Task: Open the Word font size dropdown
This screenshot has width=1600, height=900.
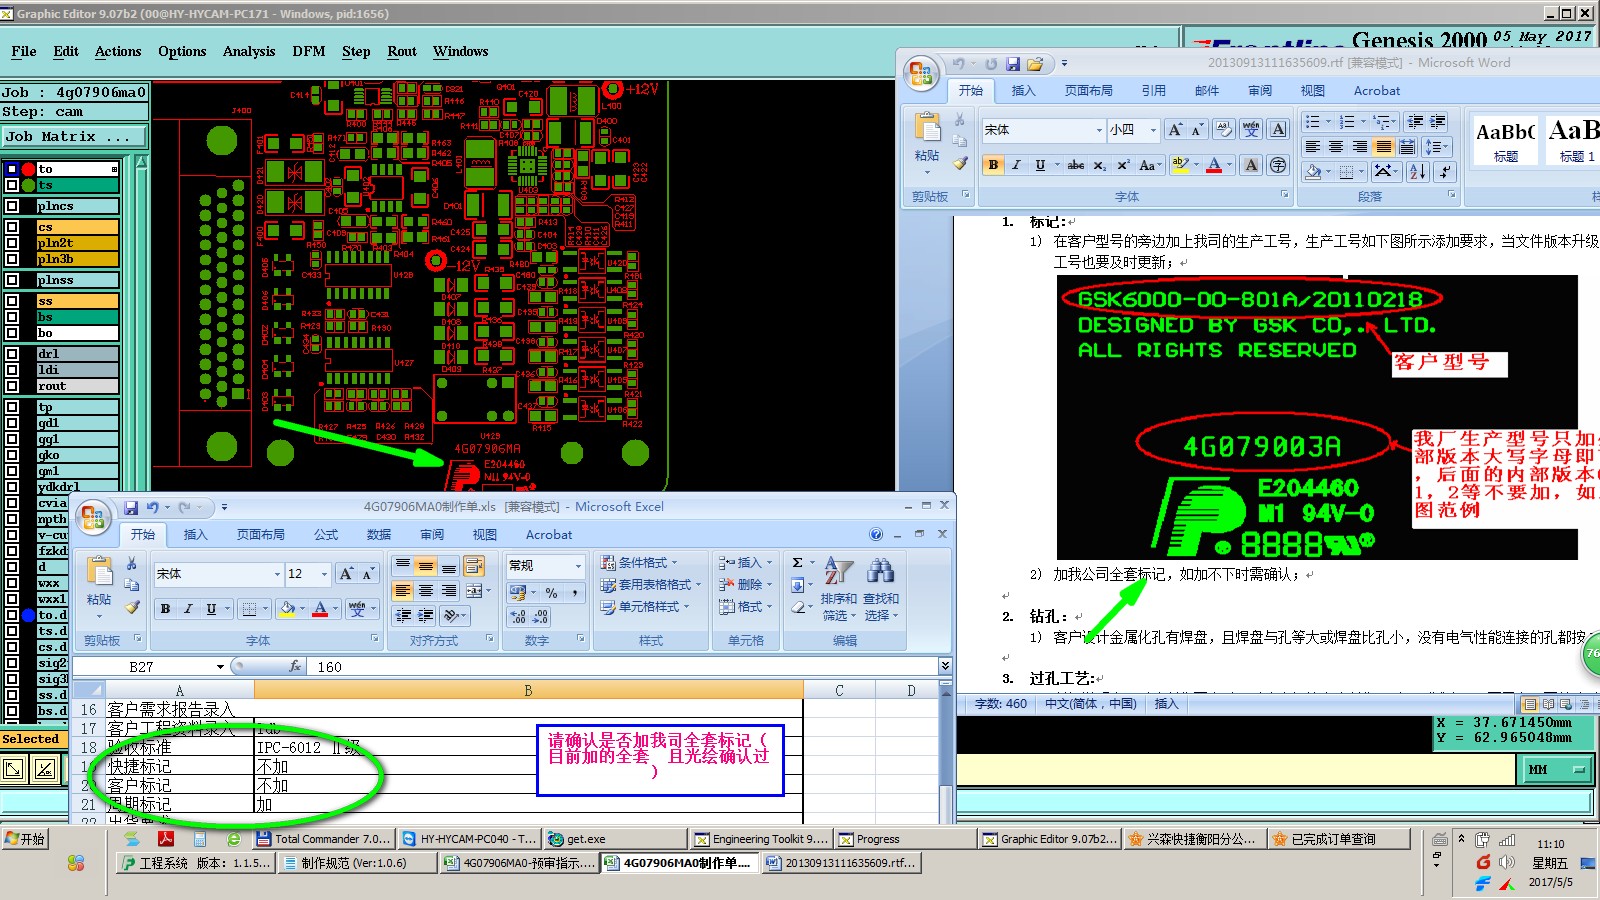Action: pyautogui.click(x=1153, y=130)
